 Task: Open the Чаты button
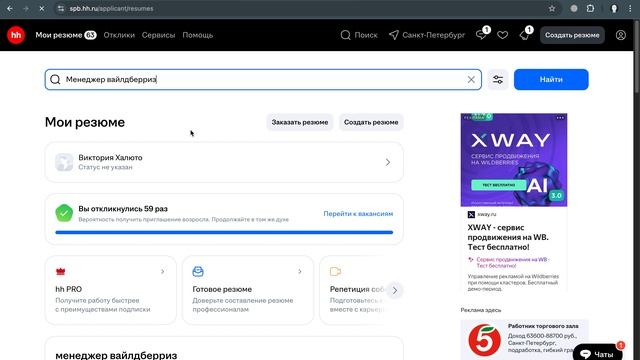(598, 353)
